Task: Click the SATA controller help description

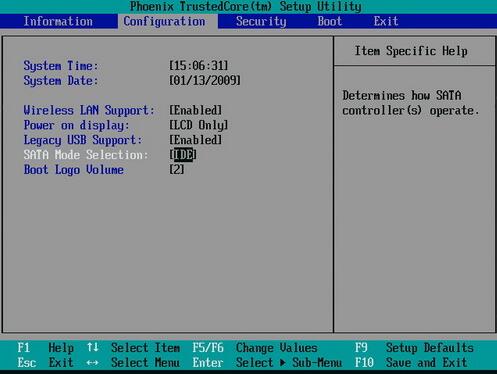Action: point(411,103)
